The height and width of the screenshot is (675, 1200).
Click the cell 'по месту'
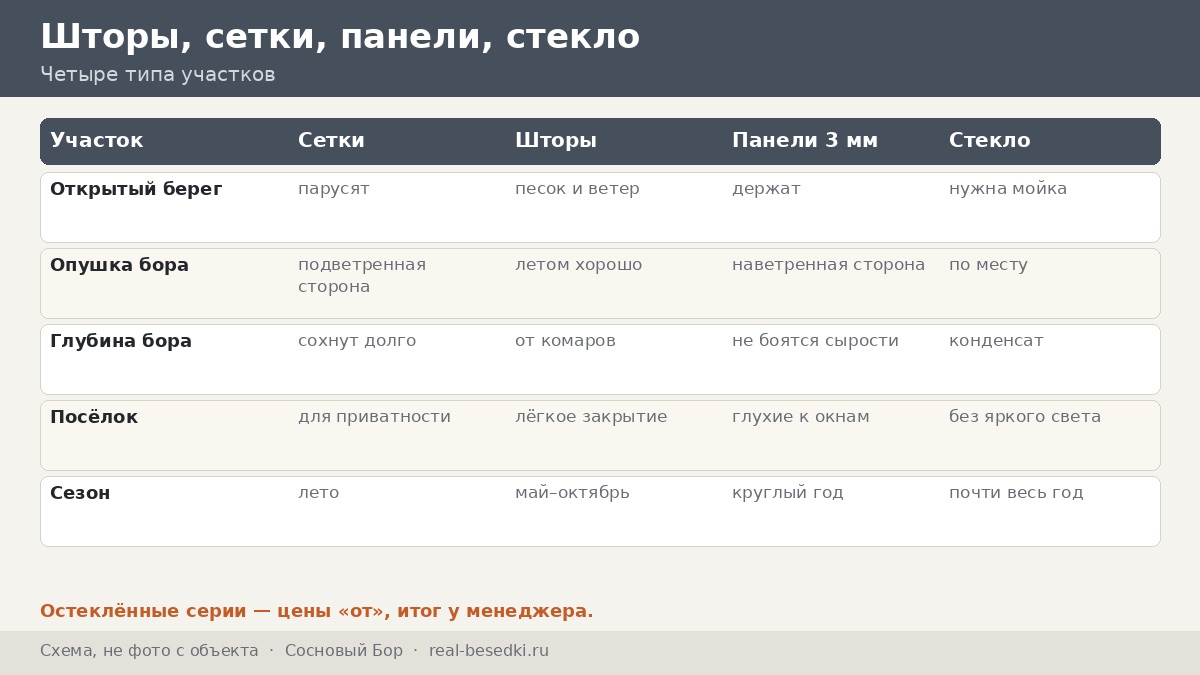988,265
